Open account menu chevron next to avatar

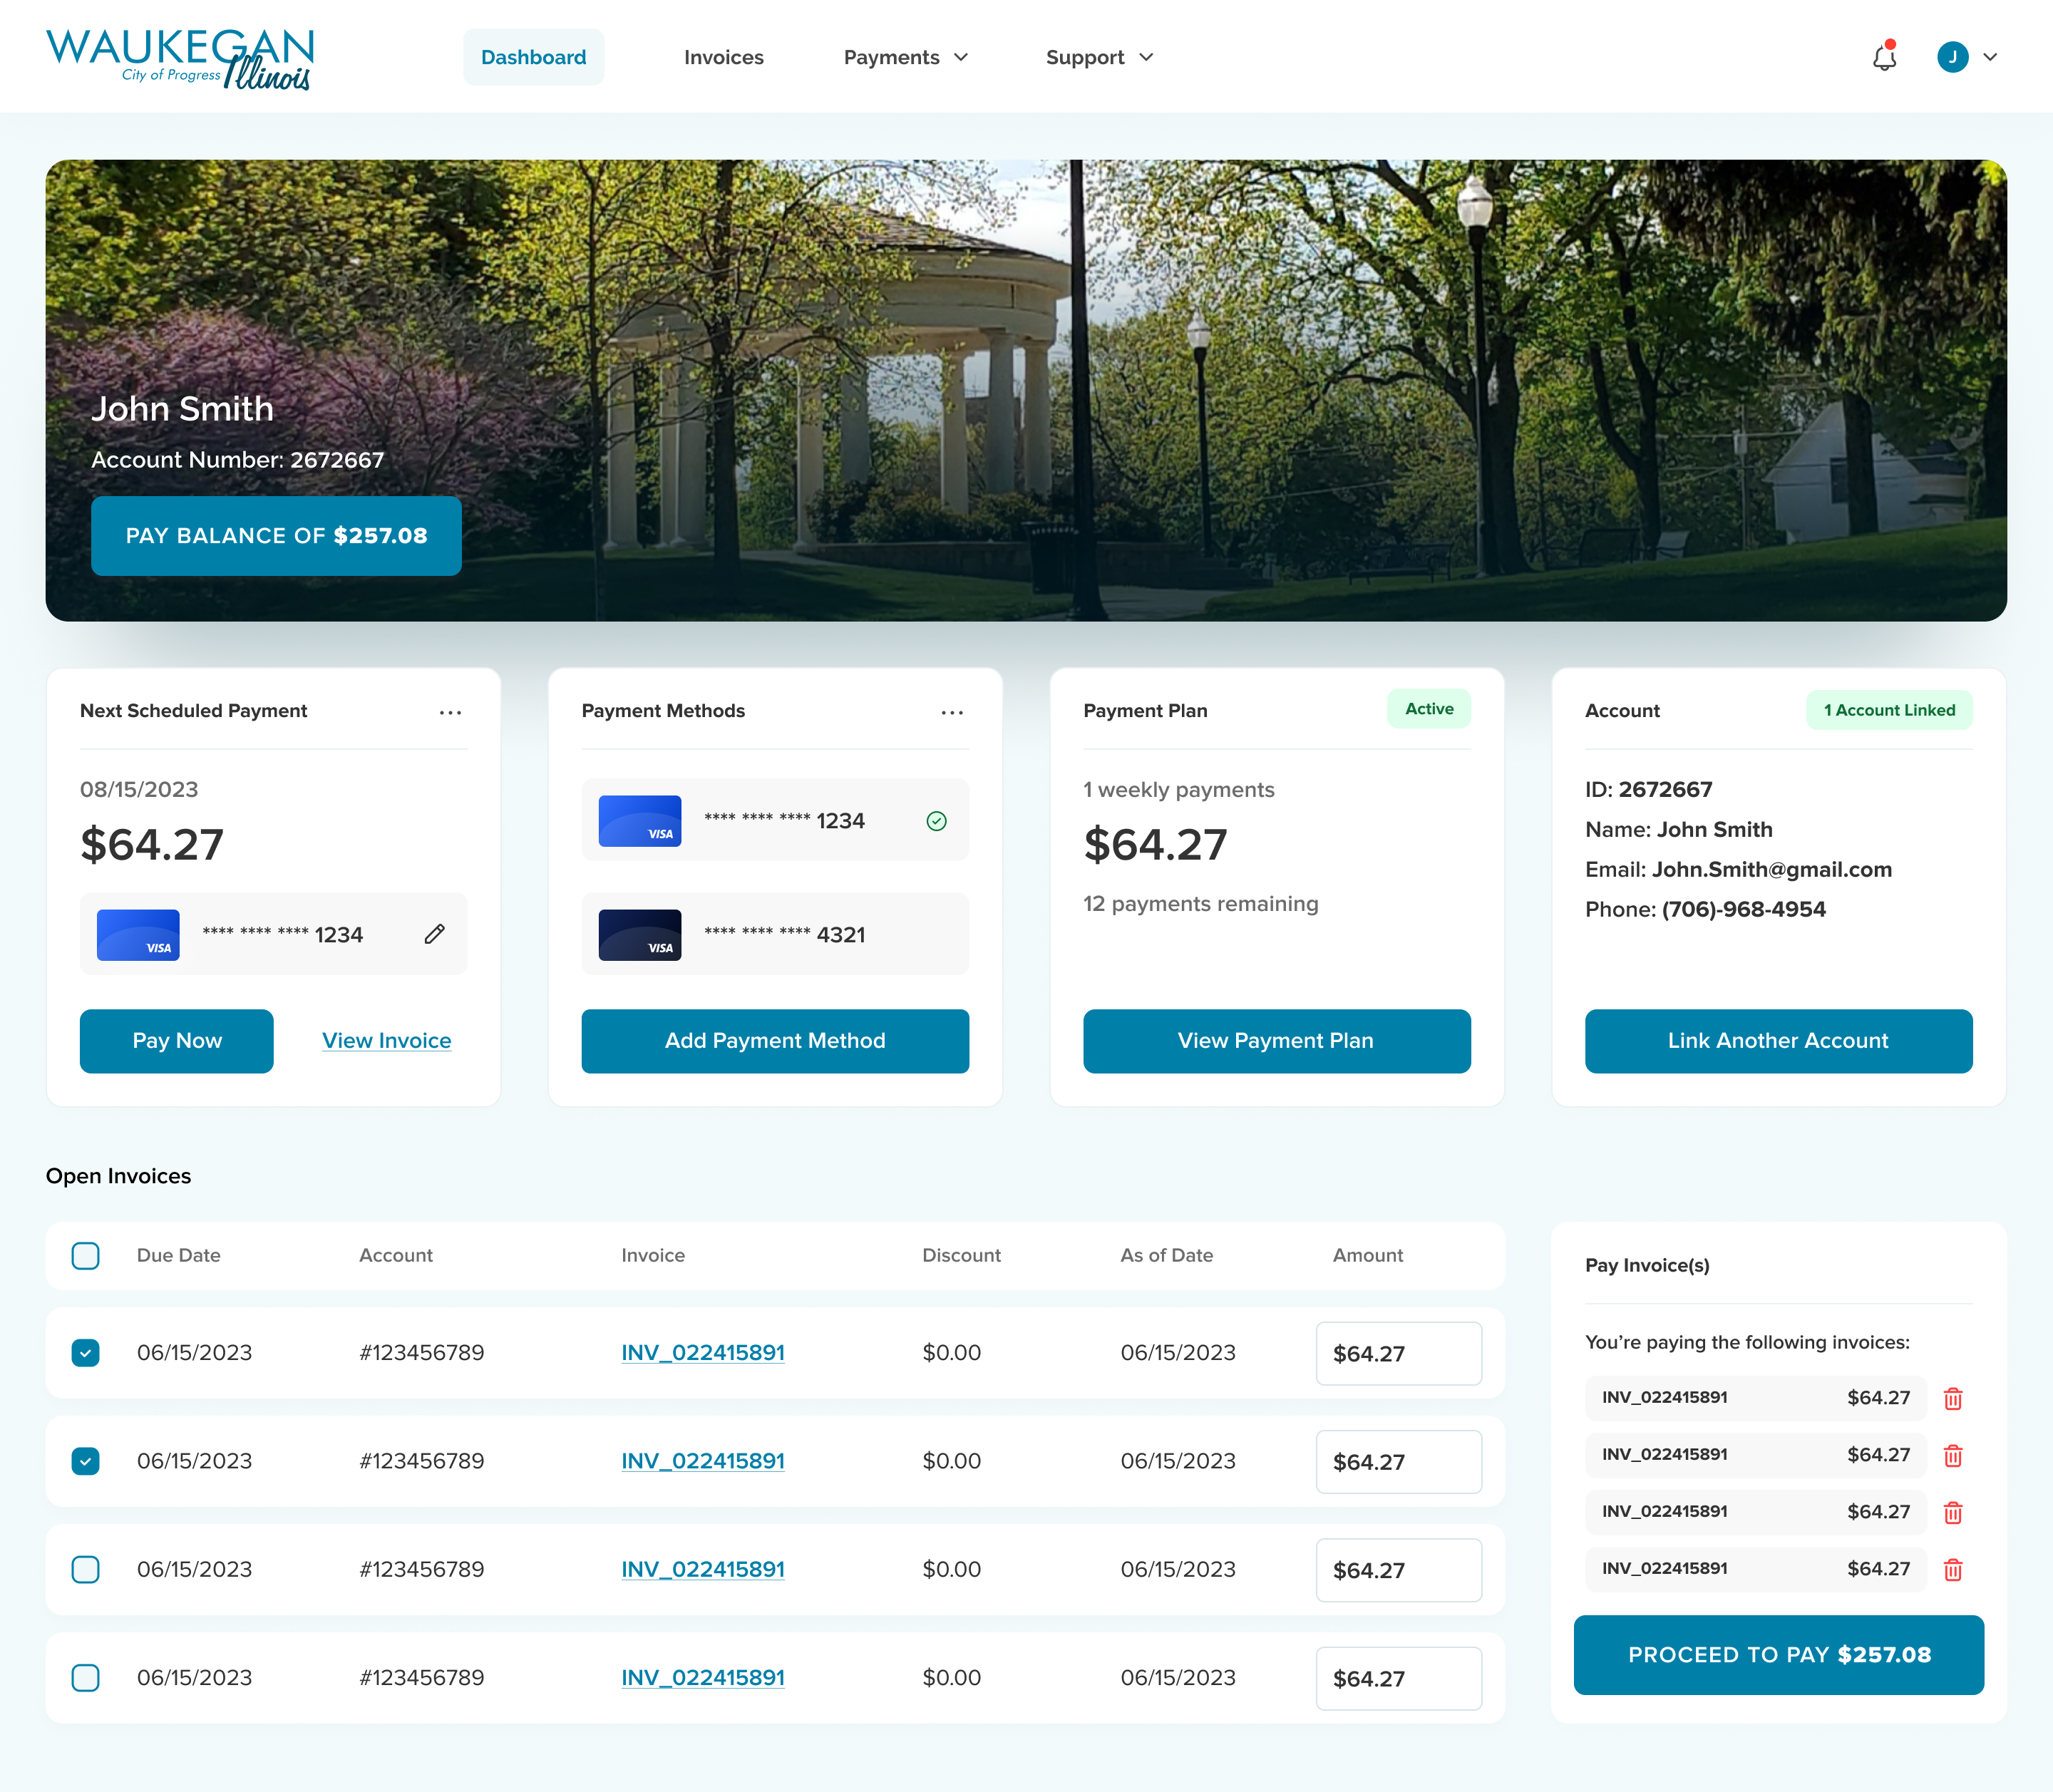coord(1990,57)
